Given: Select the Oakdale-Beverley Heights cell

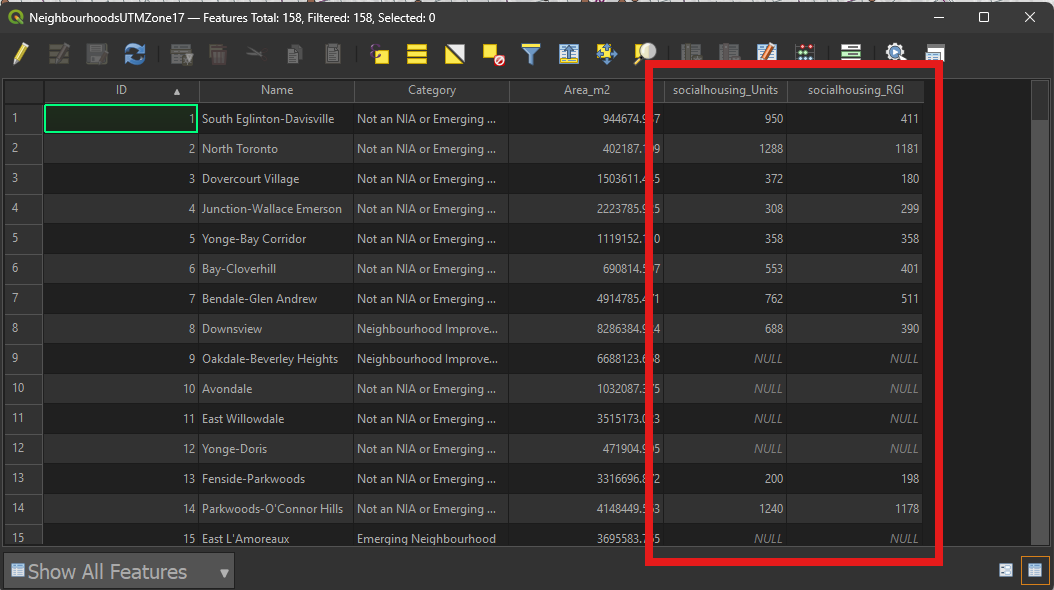Looking at the screenshot, I should [276, 359].
